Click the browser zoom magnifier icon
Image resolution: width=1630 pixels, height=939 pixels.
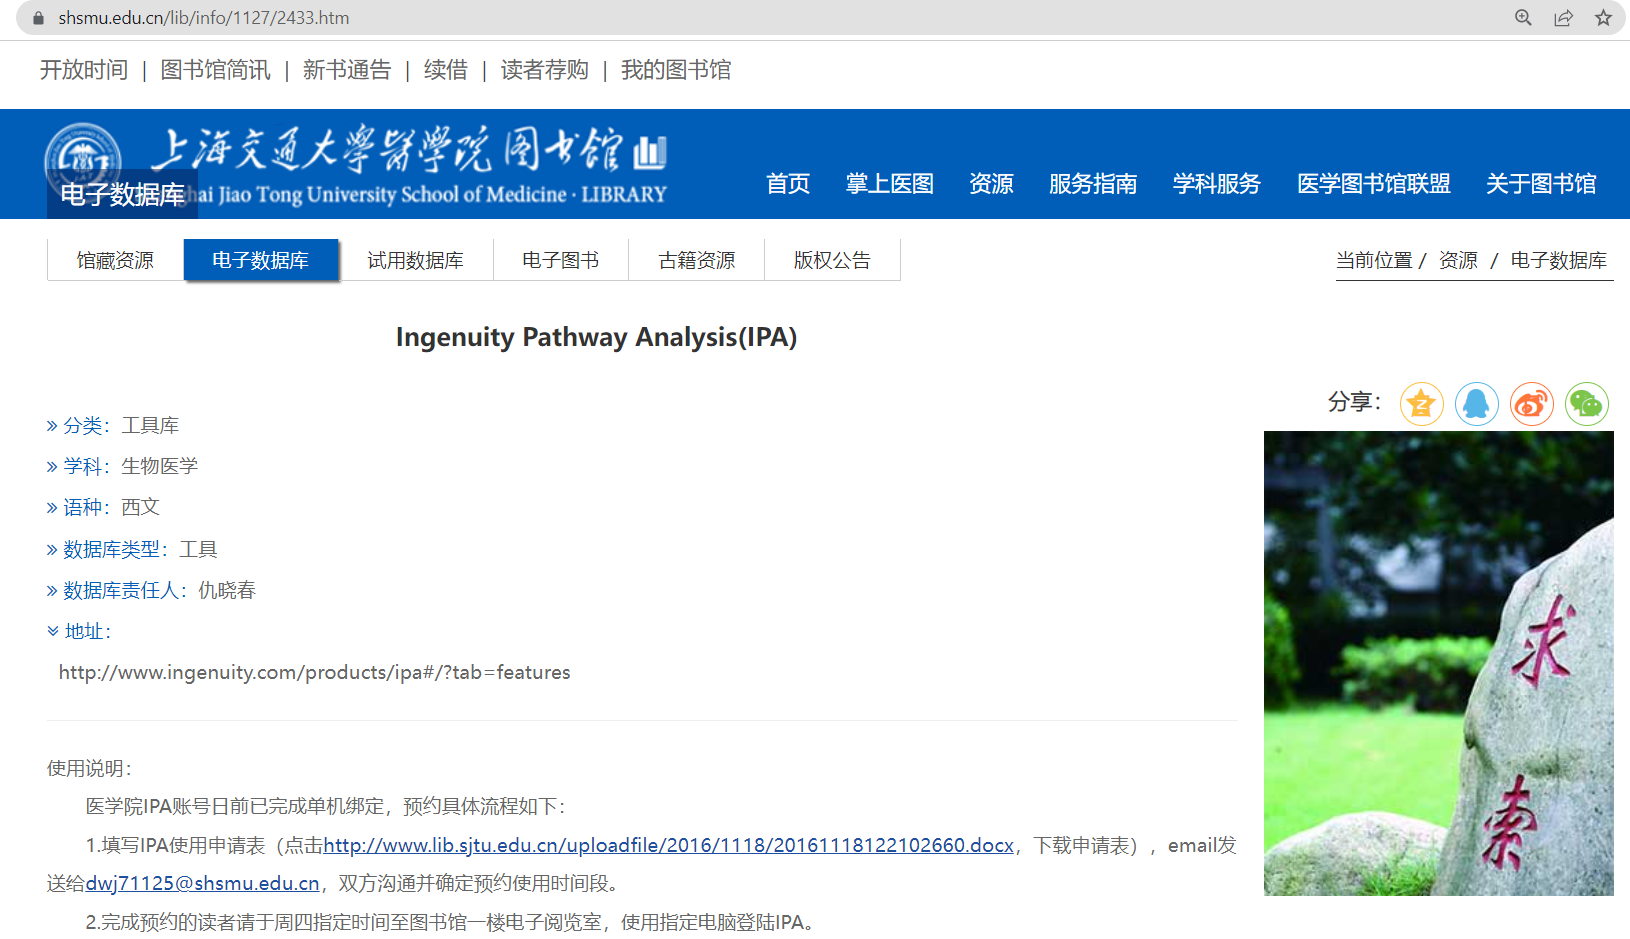(1523, 18)
